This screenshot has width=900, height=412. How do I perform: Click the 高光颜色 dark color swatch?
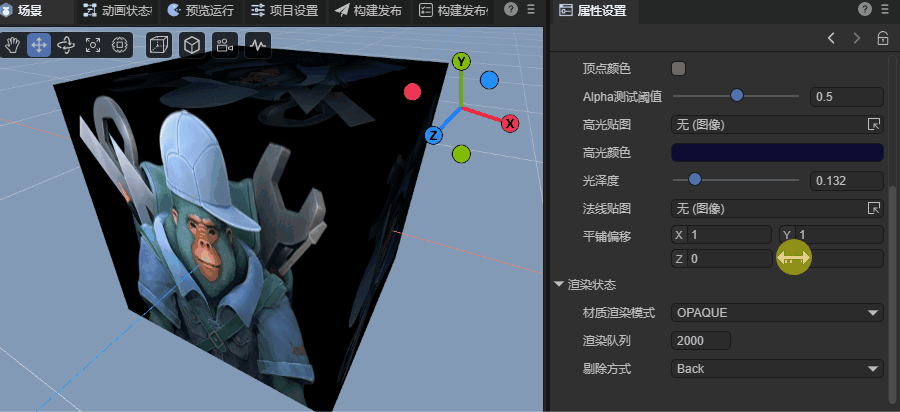pos(777,153)
